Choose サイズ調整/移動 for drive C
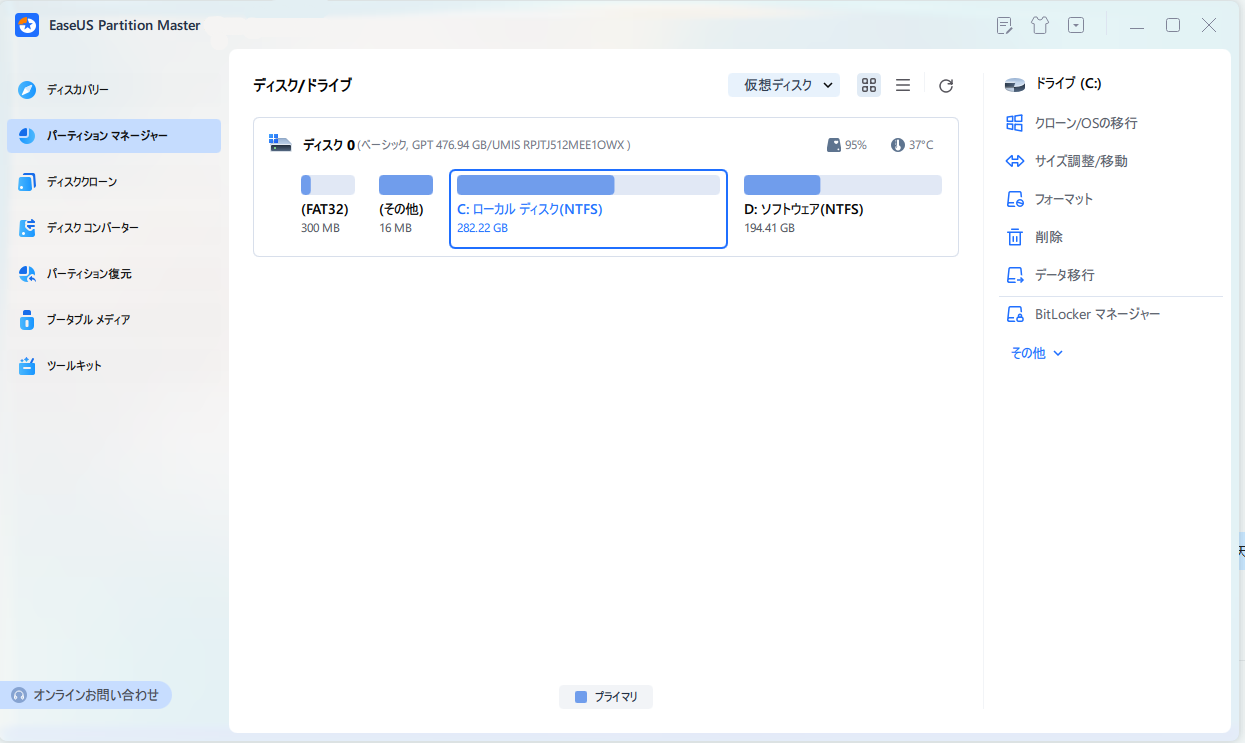The image size is (1245, 743). [x=1081, y=161]
